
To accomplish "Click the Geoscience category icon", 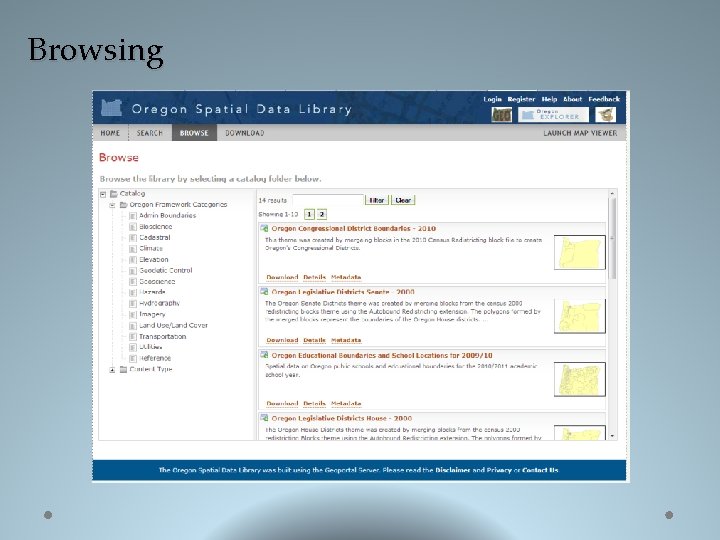I will [133, 282].
